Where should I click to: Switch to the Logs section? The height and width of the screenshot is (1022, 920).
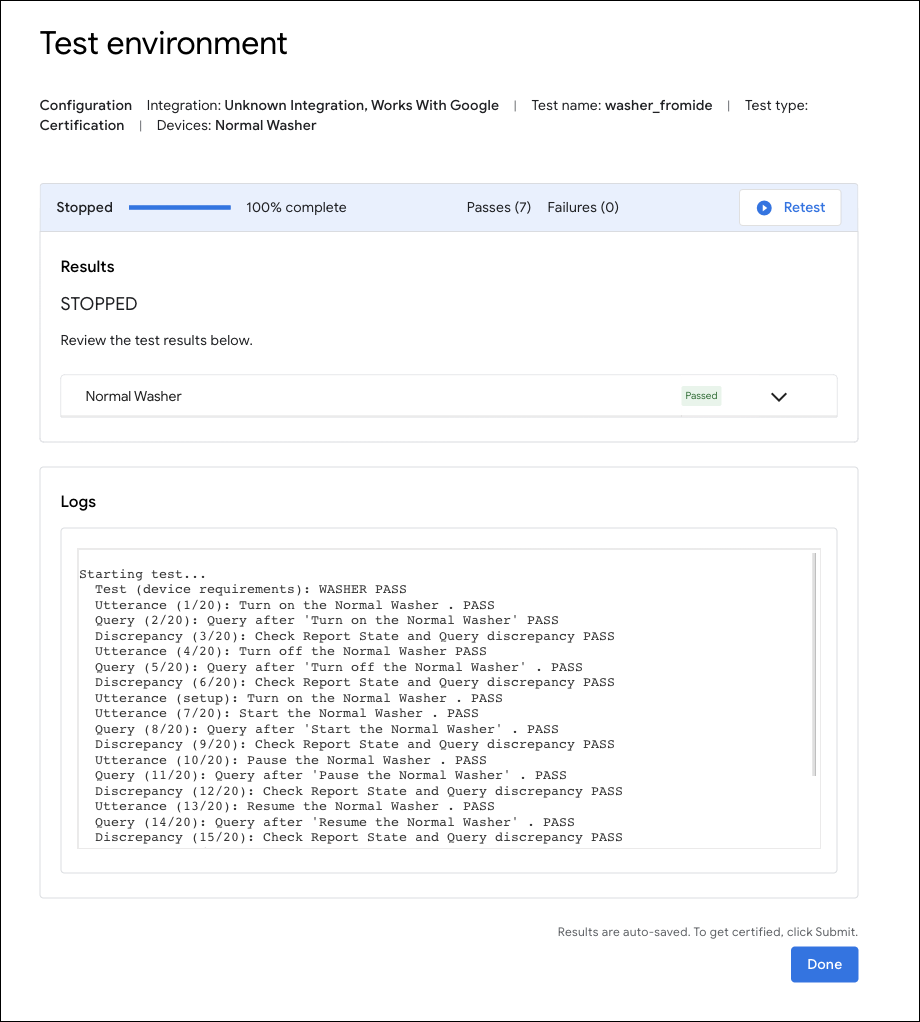point(78,501)
